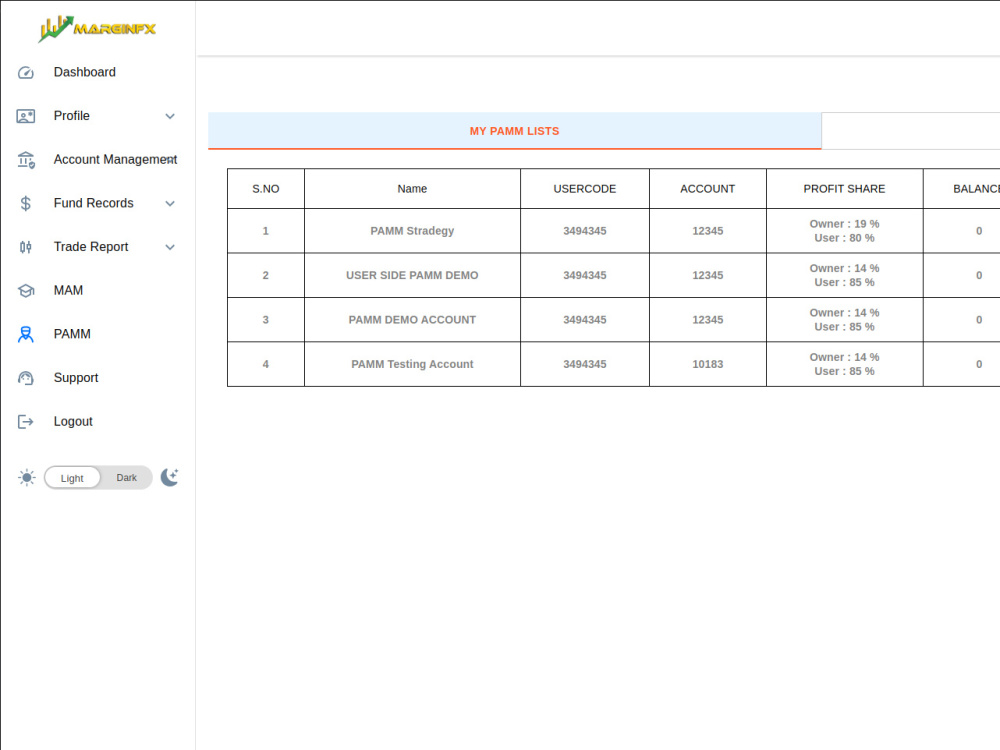The width and height of the screenshot is (1000, 750).
Task: Click the MarginFX logo
Action: (97, 29)
